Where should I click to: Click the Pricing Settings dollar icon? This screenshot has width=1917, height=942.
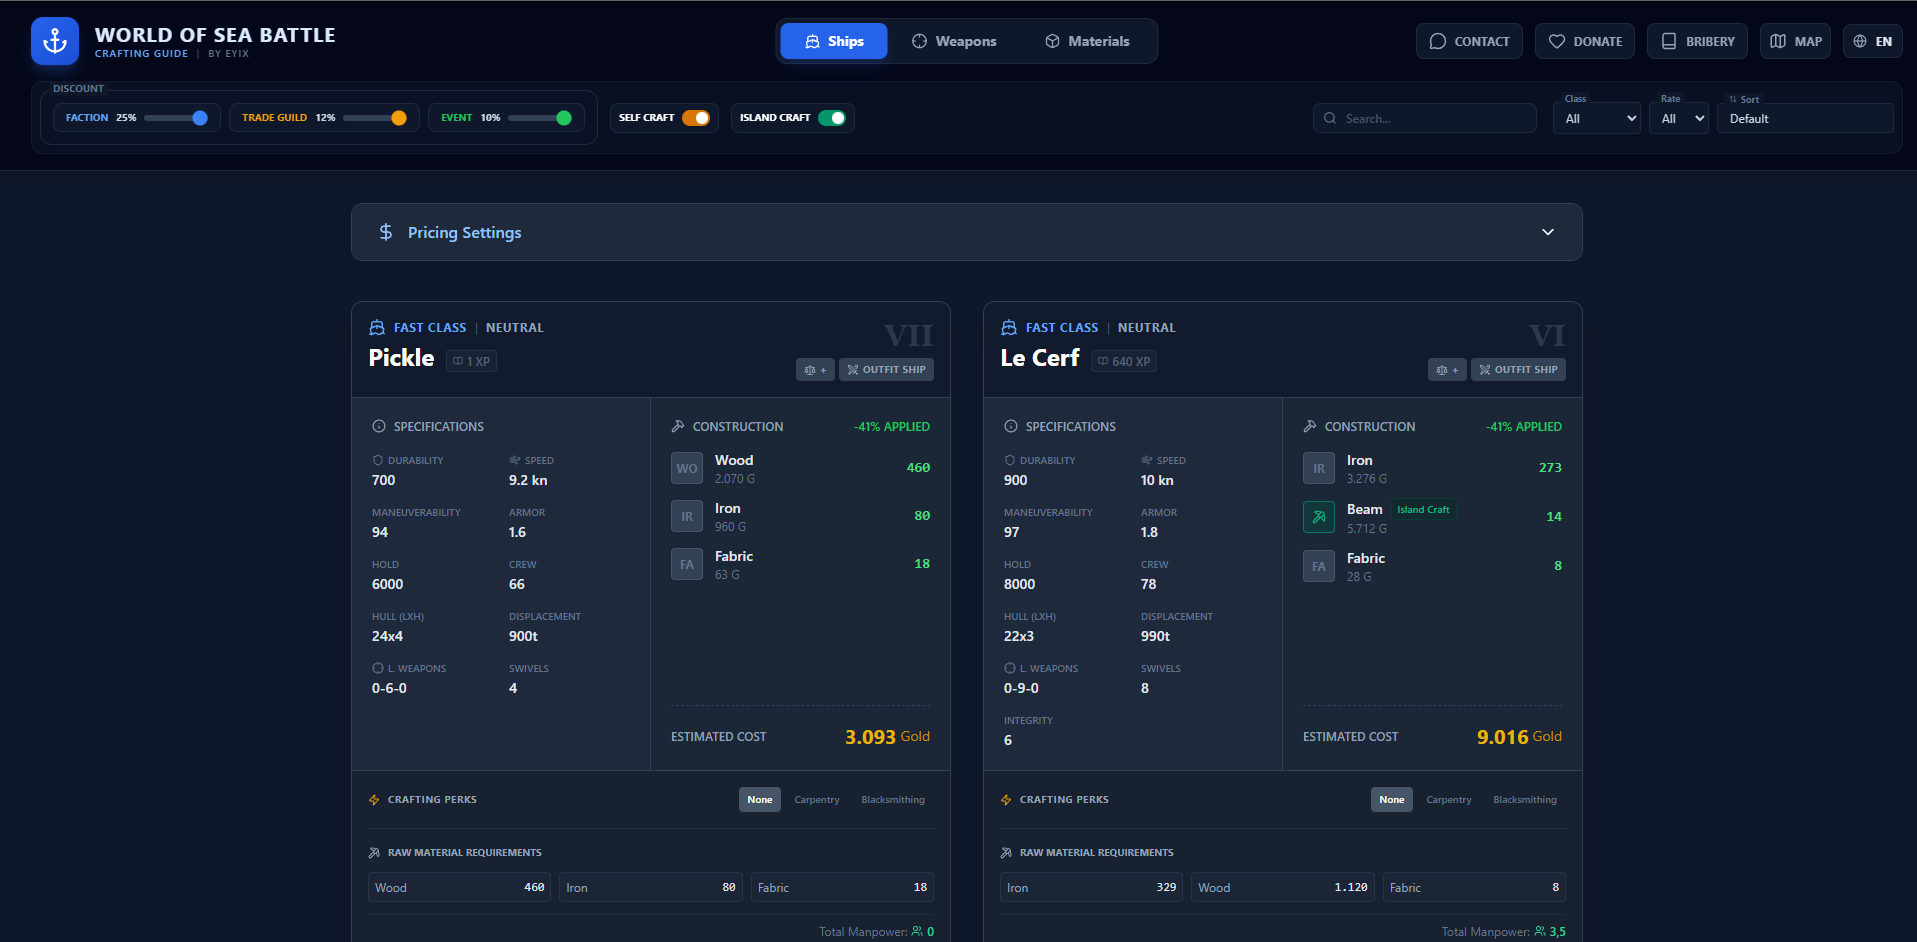[386, 232]
